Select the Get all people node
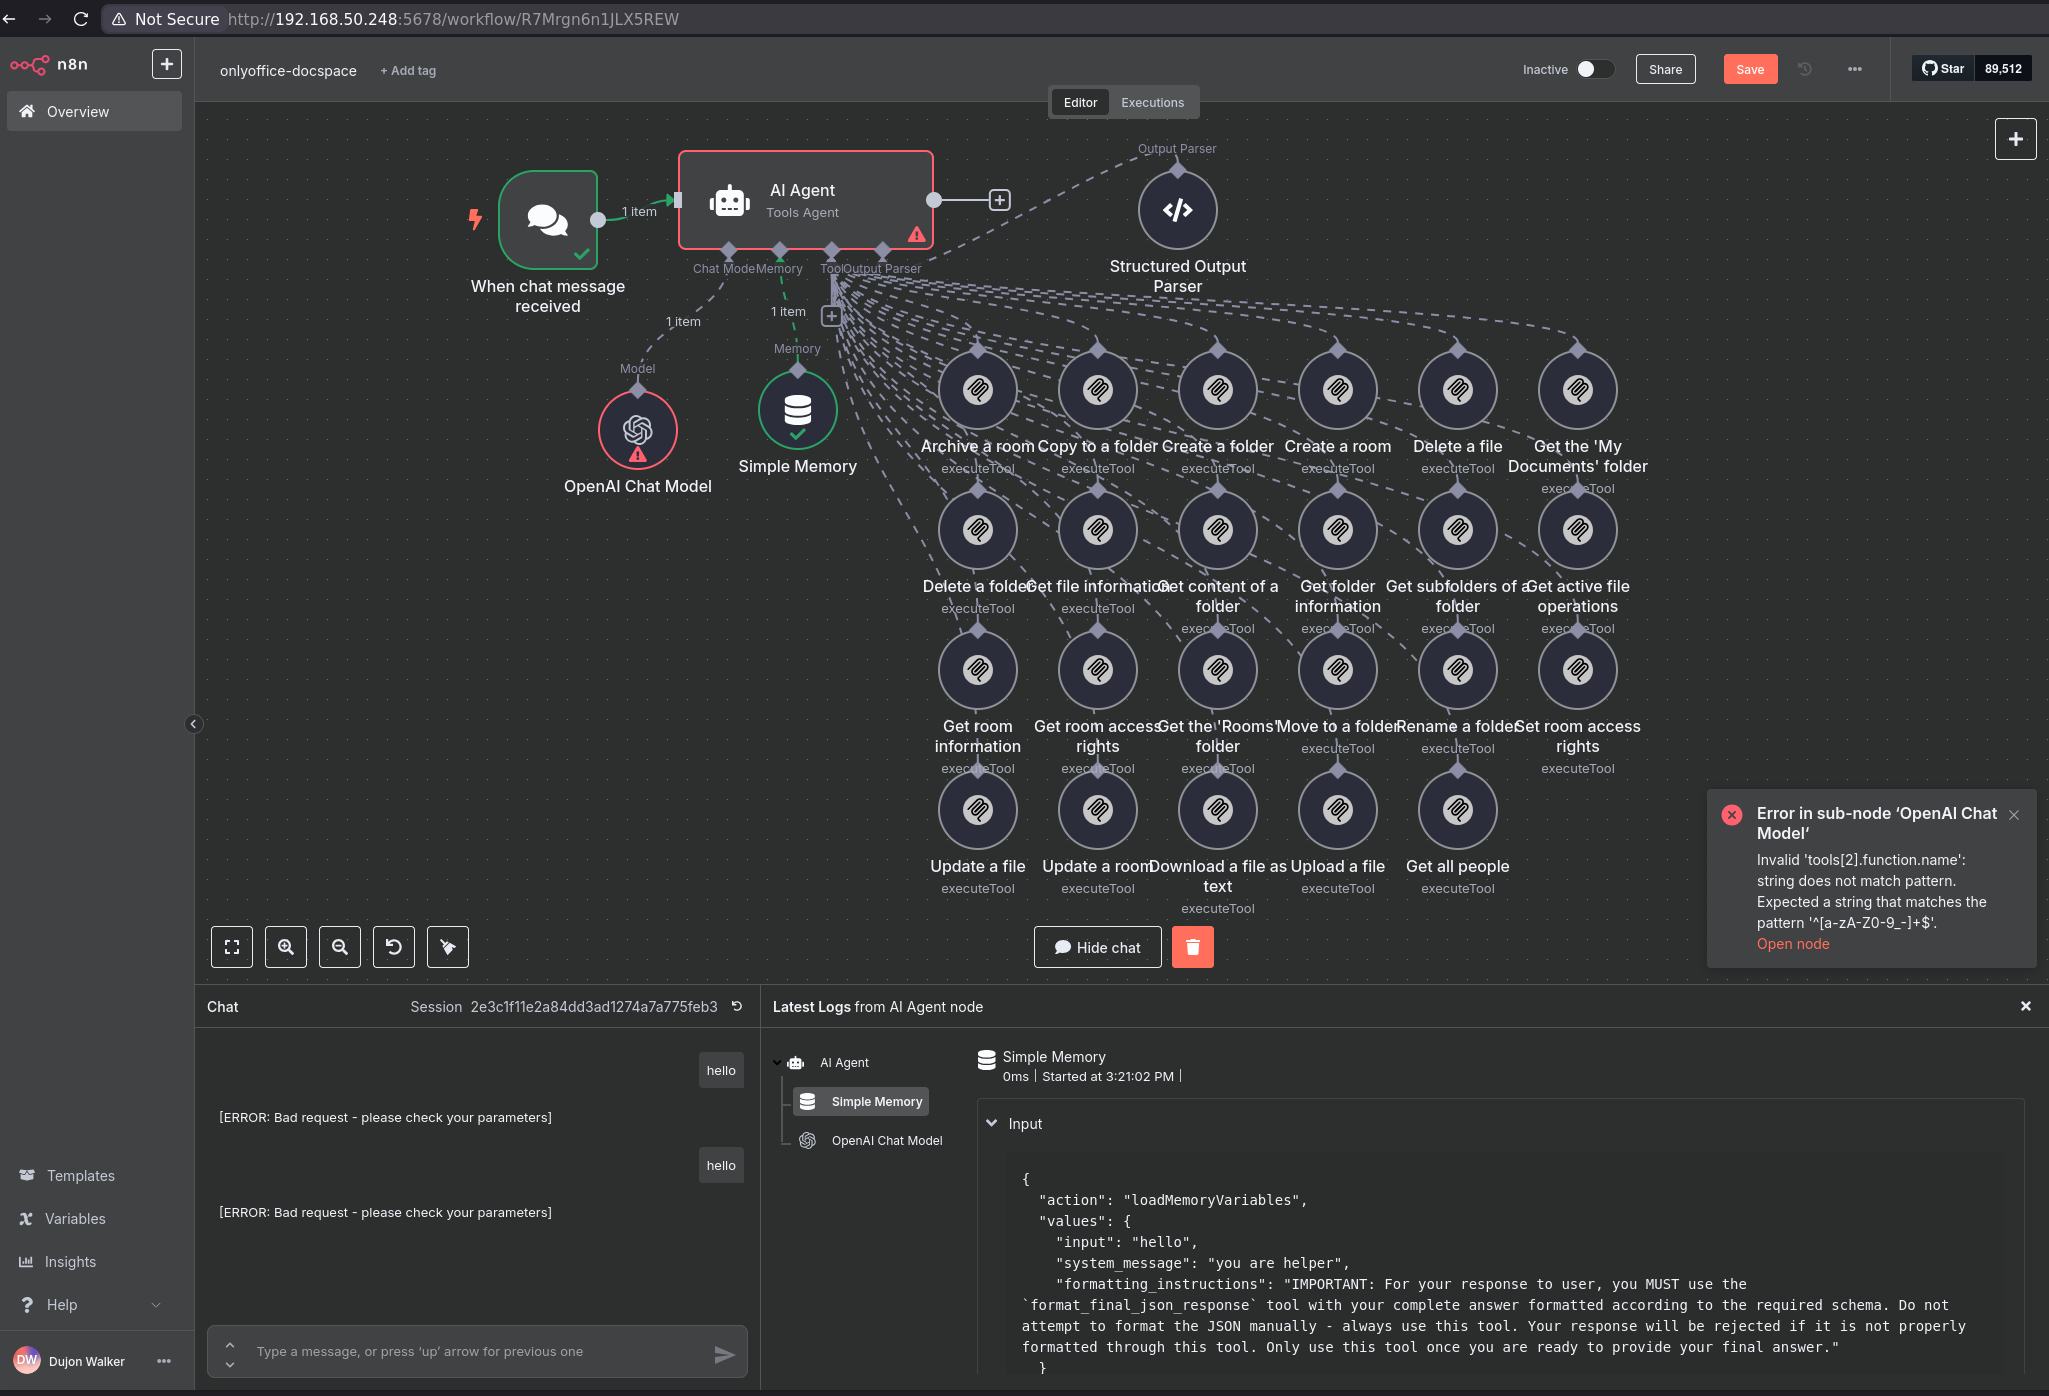 1458,810
